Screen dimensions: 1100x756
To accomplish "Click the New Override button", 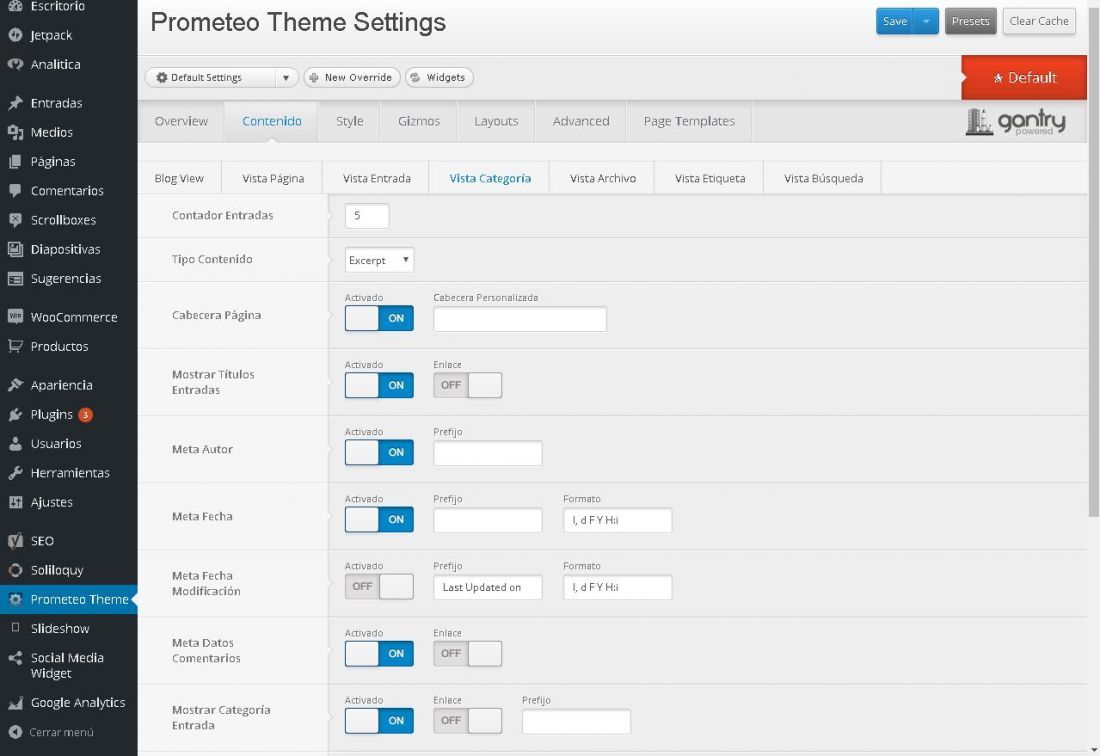I will click(x=351, y=78).
